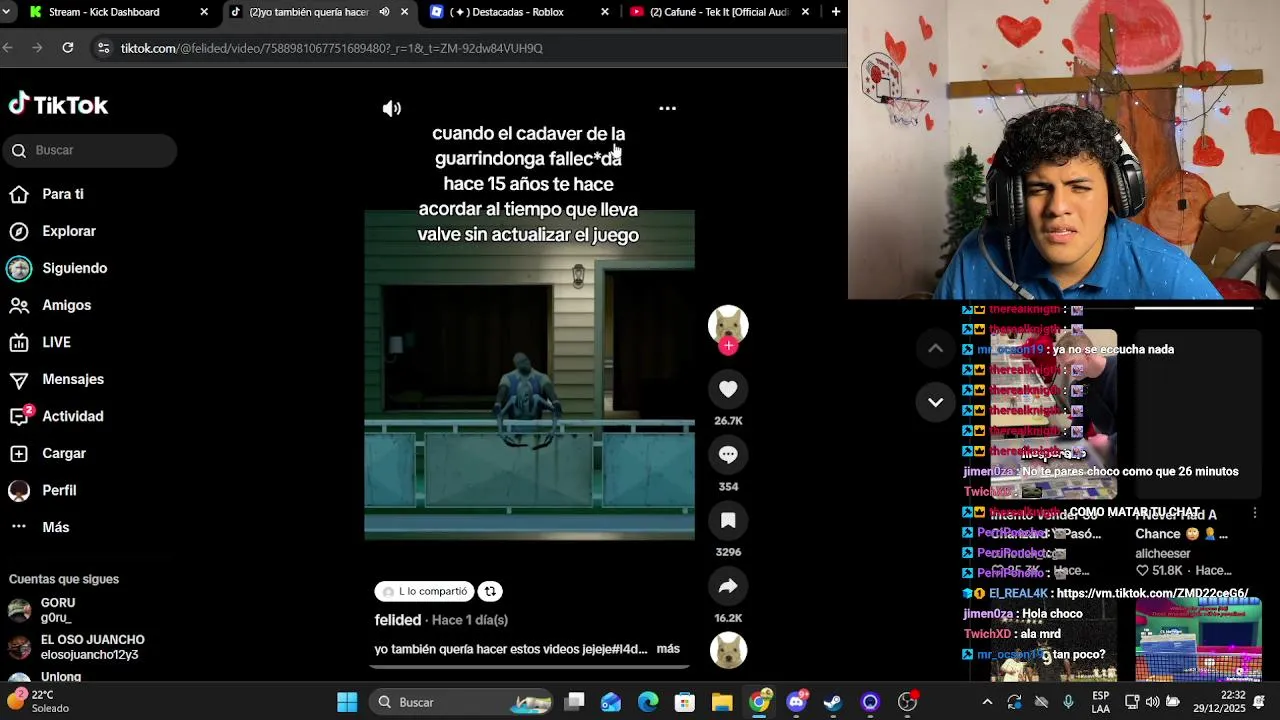Click the tiktok.com address bar URL
The height and width of the screenshot is (720, 1280).
click(x=331, y=48)
